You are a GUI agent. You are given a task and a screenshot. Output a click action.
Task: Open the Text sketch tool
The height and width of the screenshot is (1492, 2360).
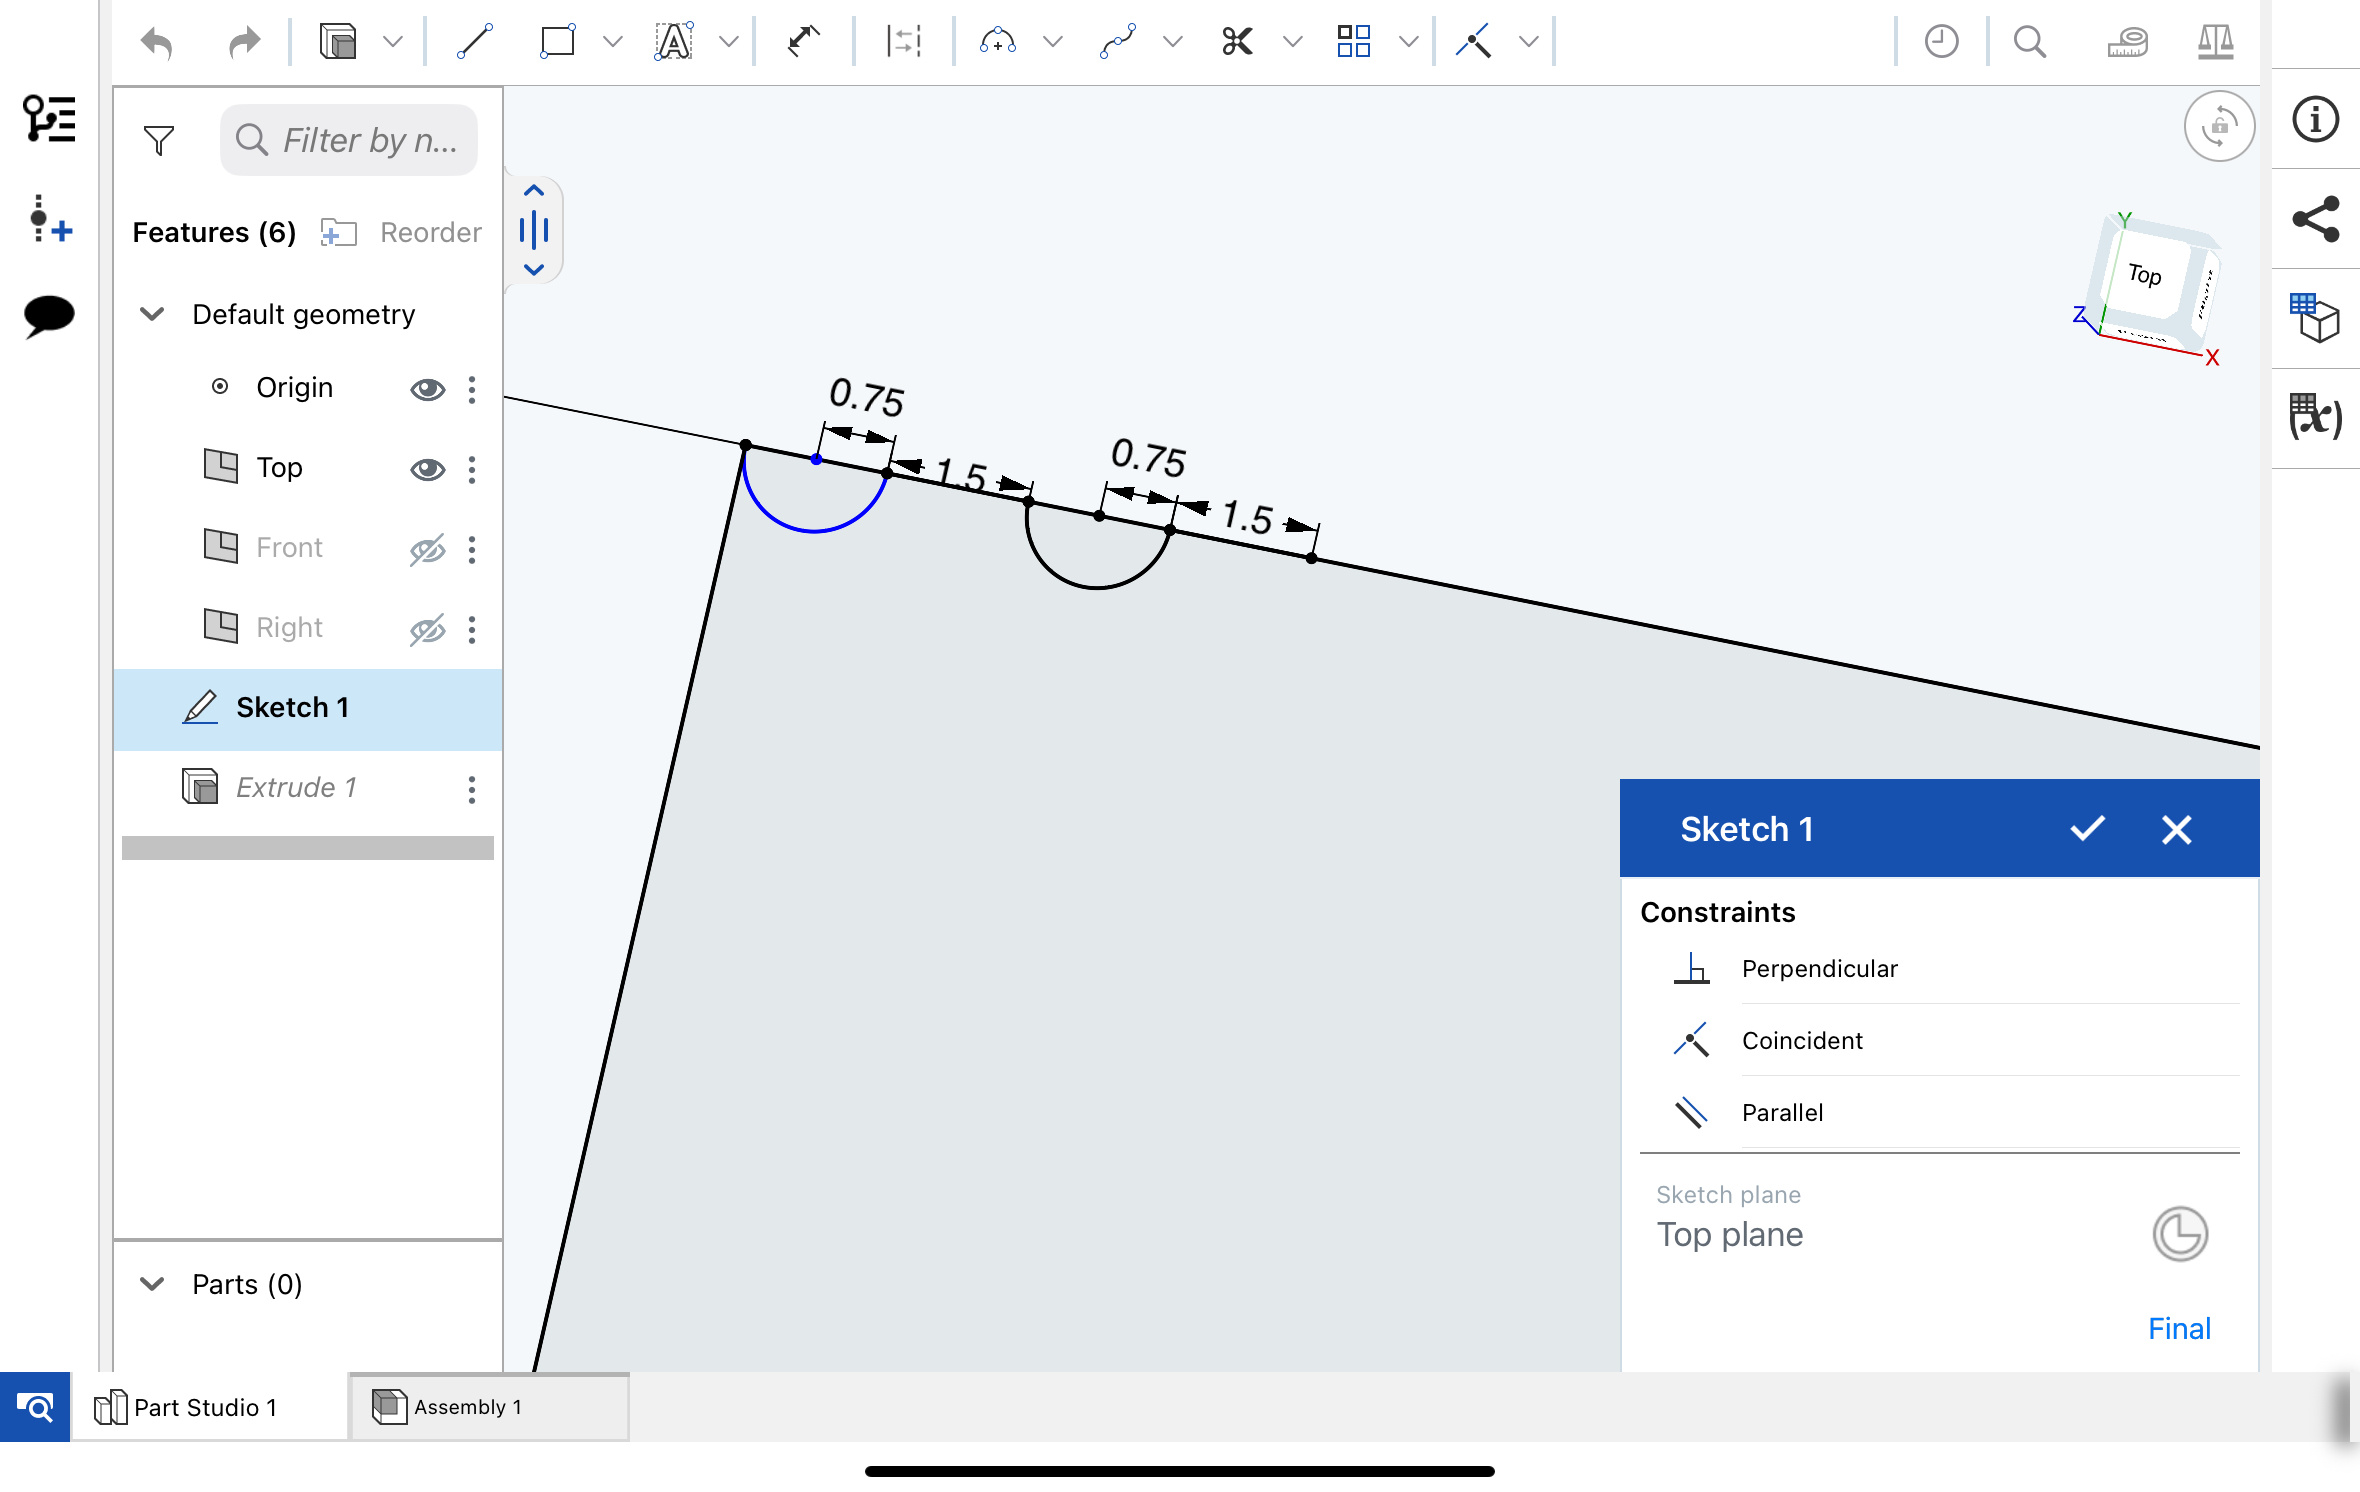(674, 42)
